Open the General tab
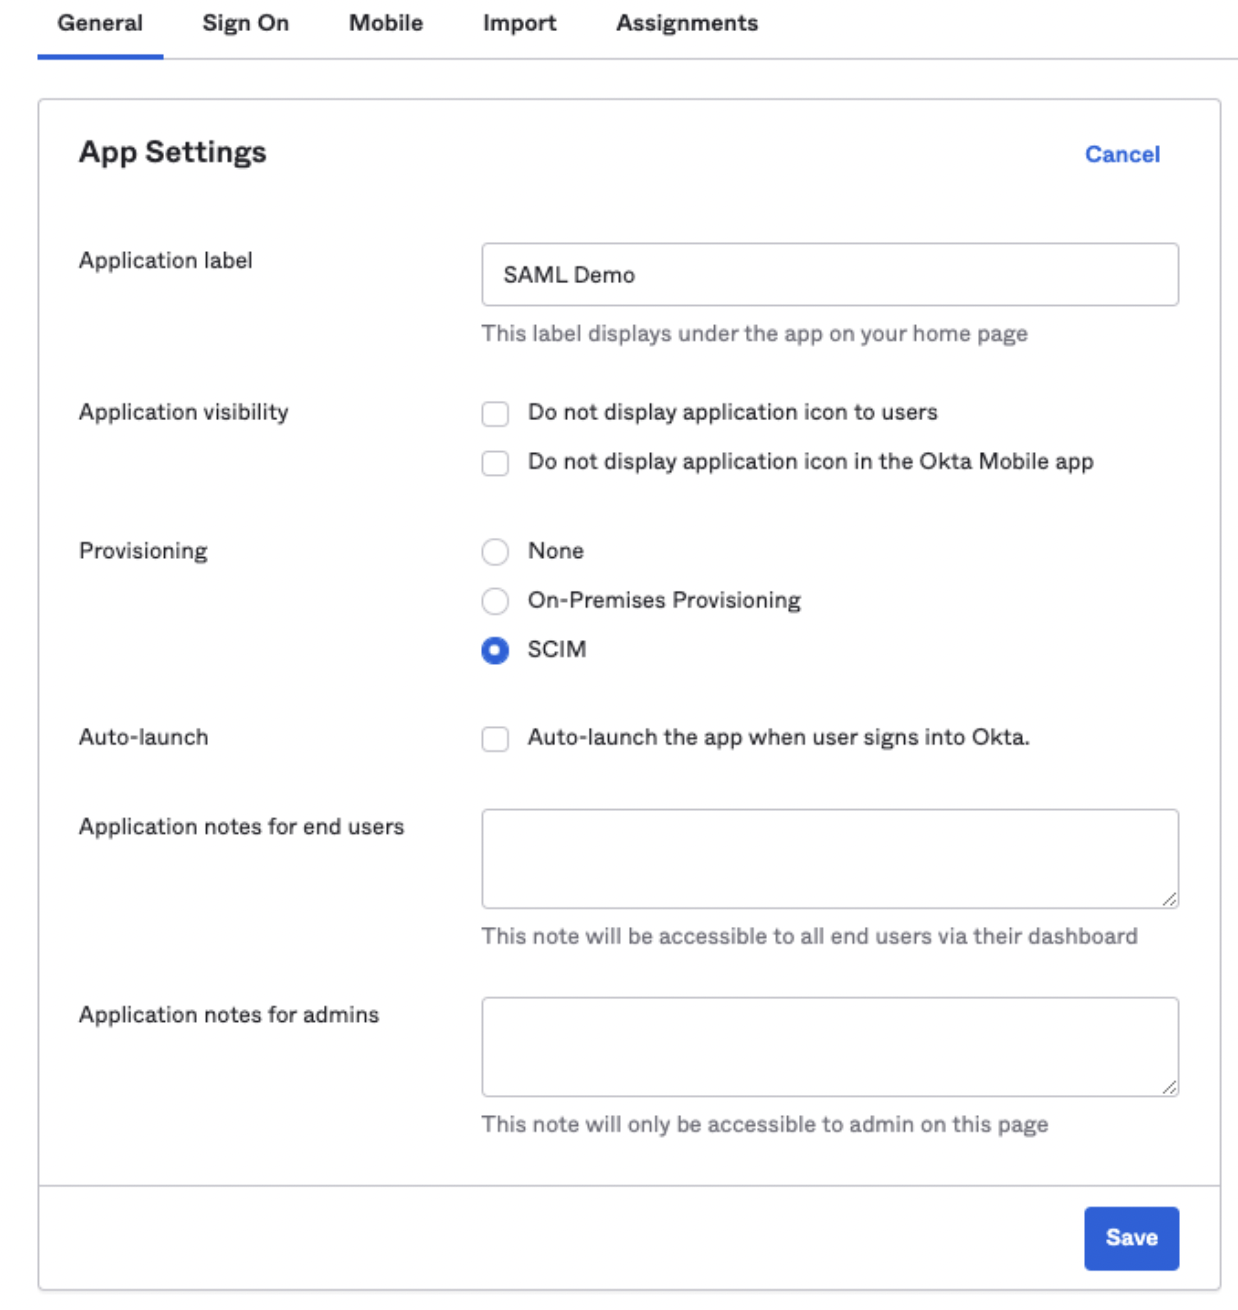 tap(100, 23)
